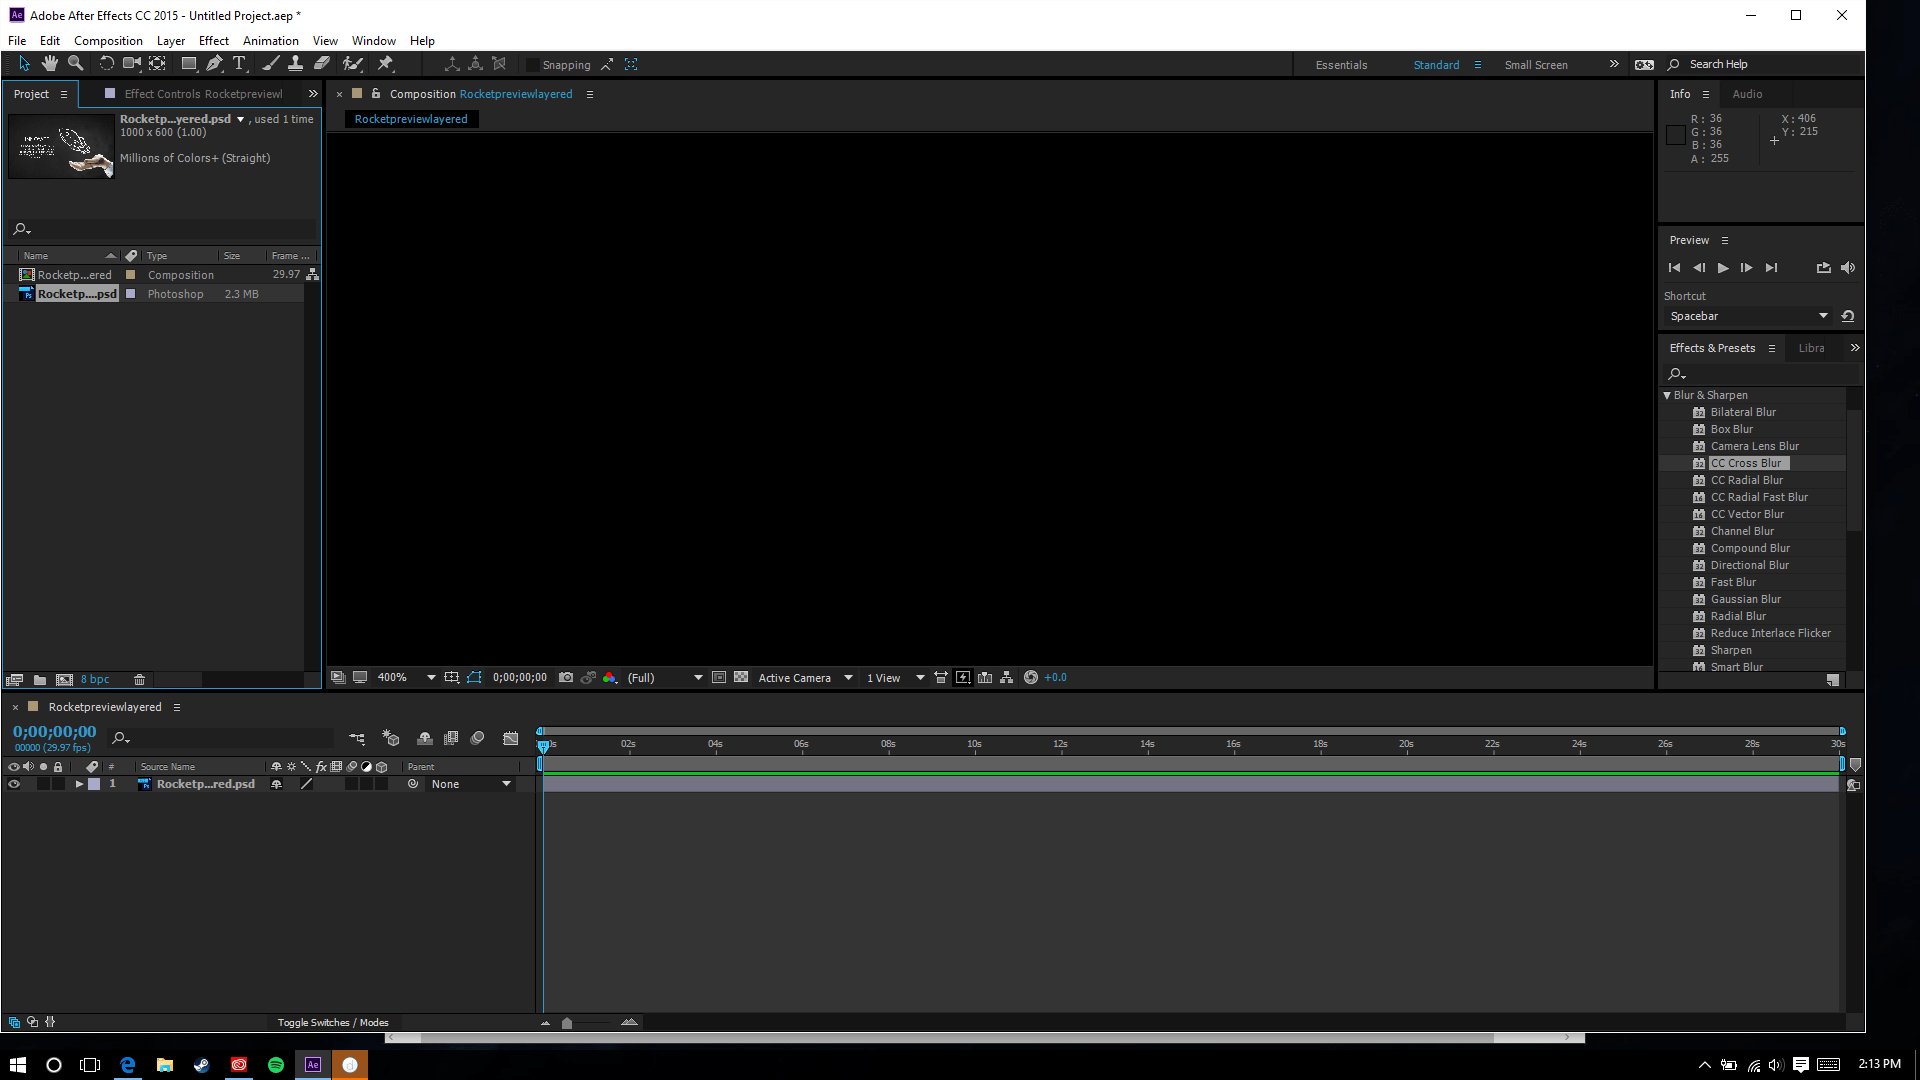Select the Roto Brush tool
Viewport: 1920px width, 1080px height.
(353, 63)
